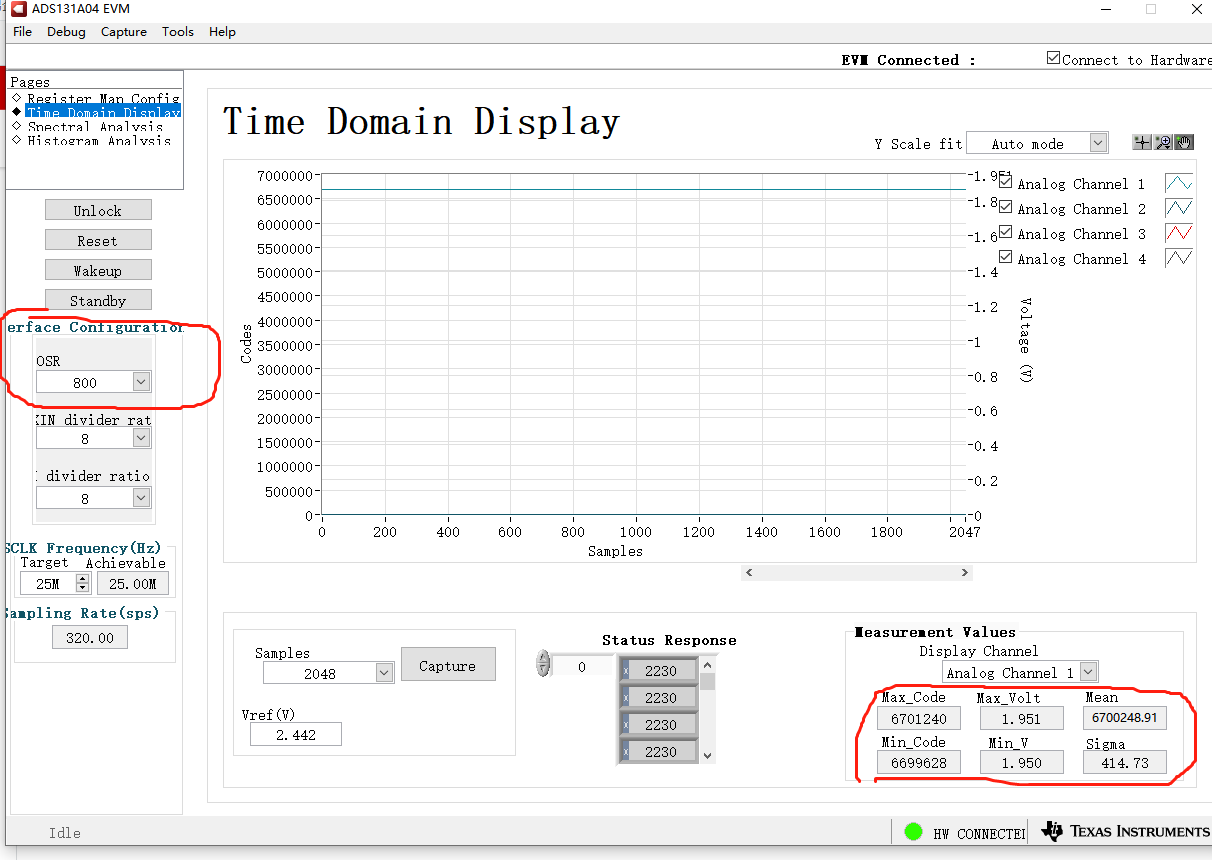Select the graph cursor movement tool

pos(1142,143)
